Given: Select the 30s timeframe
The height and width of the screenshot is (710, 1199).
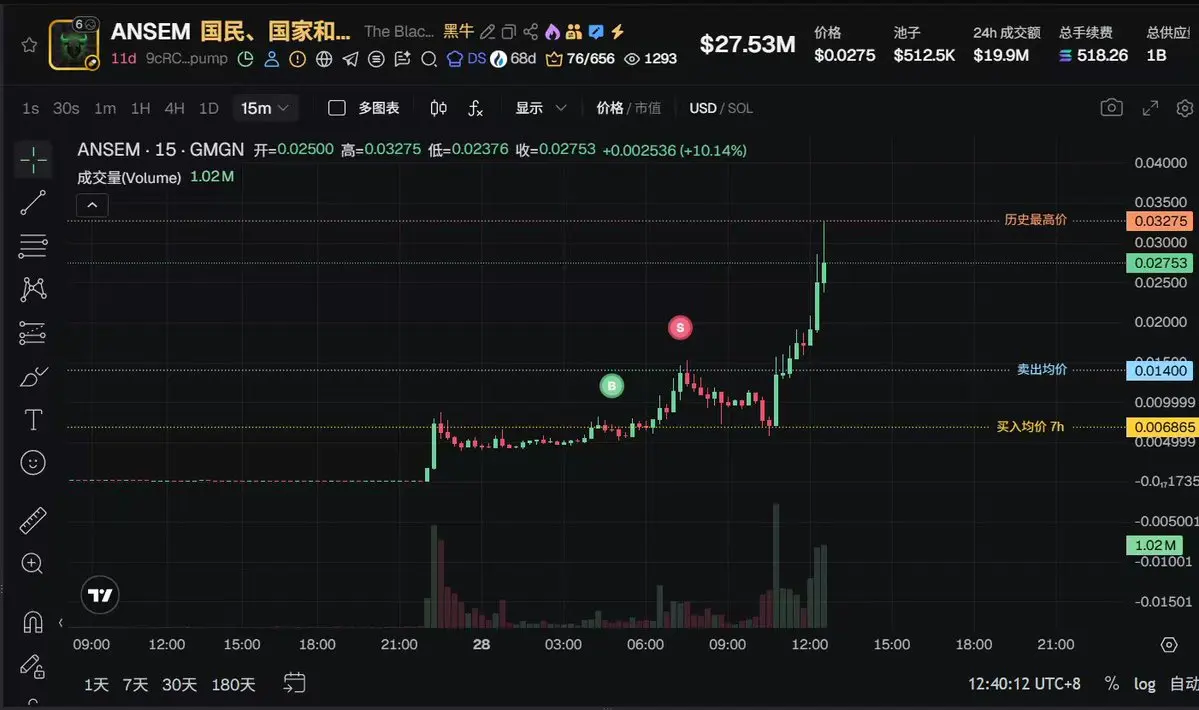Looking at the screenshot, I should tap(66, 109).
